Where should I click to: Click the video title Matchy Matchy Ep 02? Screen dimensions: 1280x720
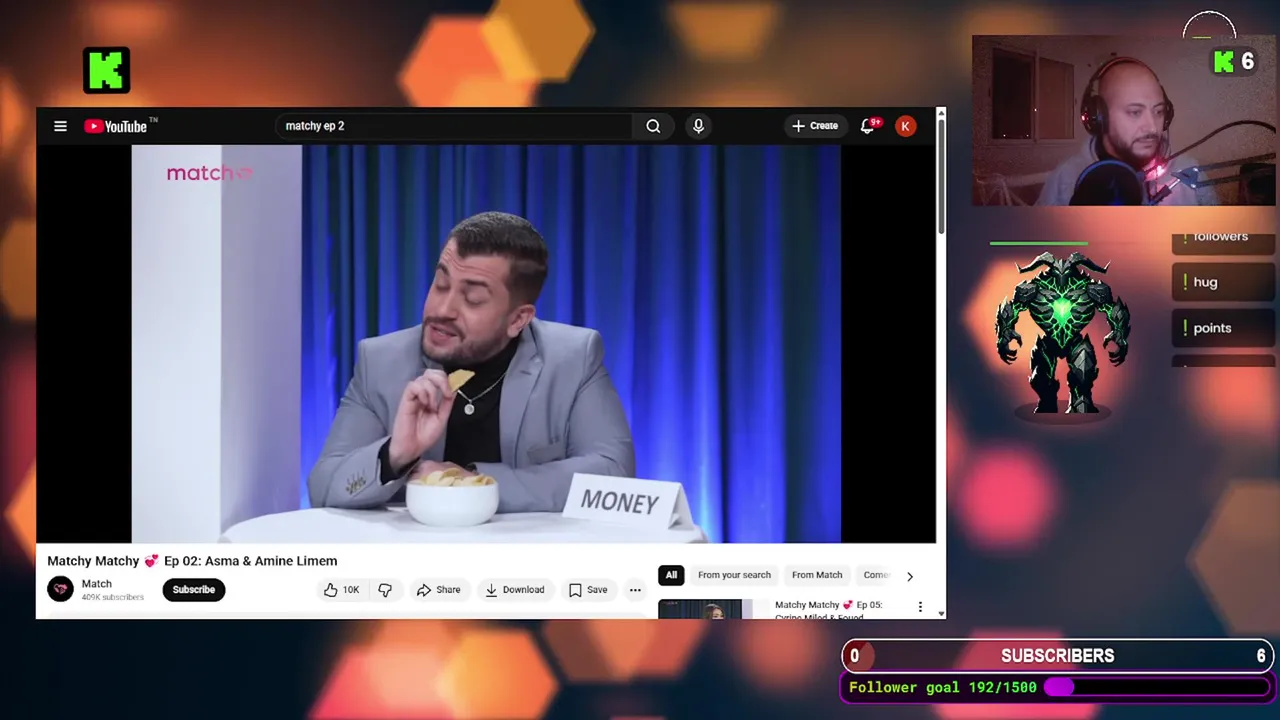point(192,561)
